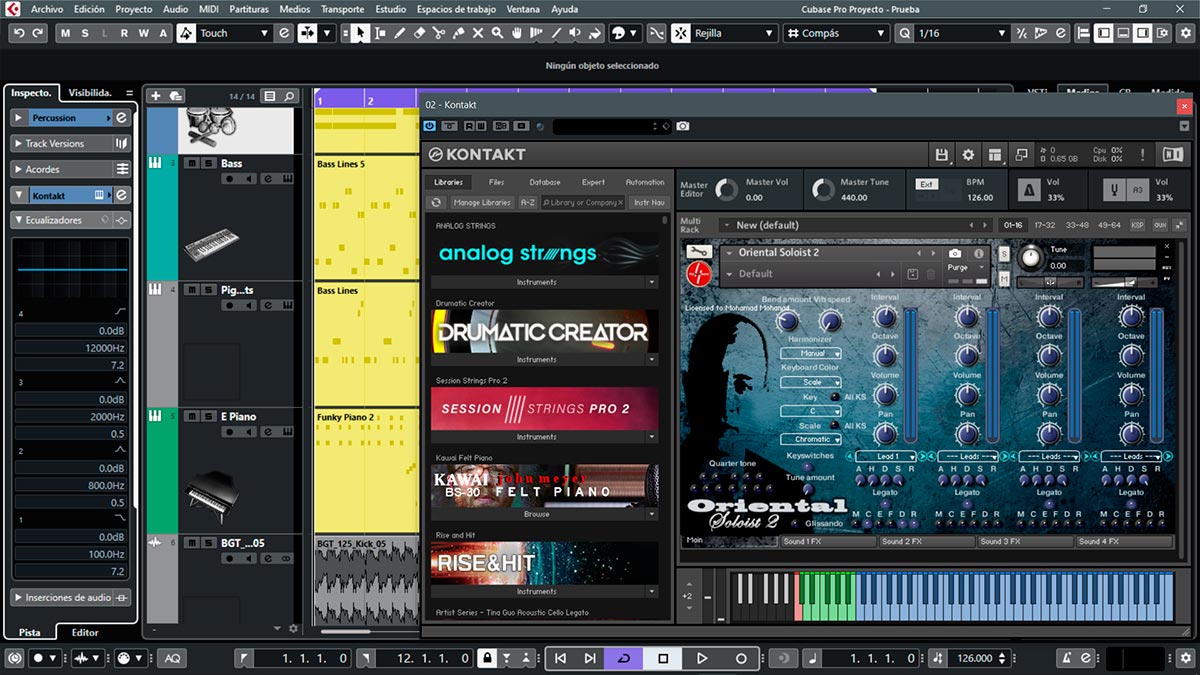Click the Record button in transport
1200x675 pixels.
(741, 658)
